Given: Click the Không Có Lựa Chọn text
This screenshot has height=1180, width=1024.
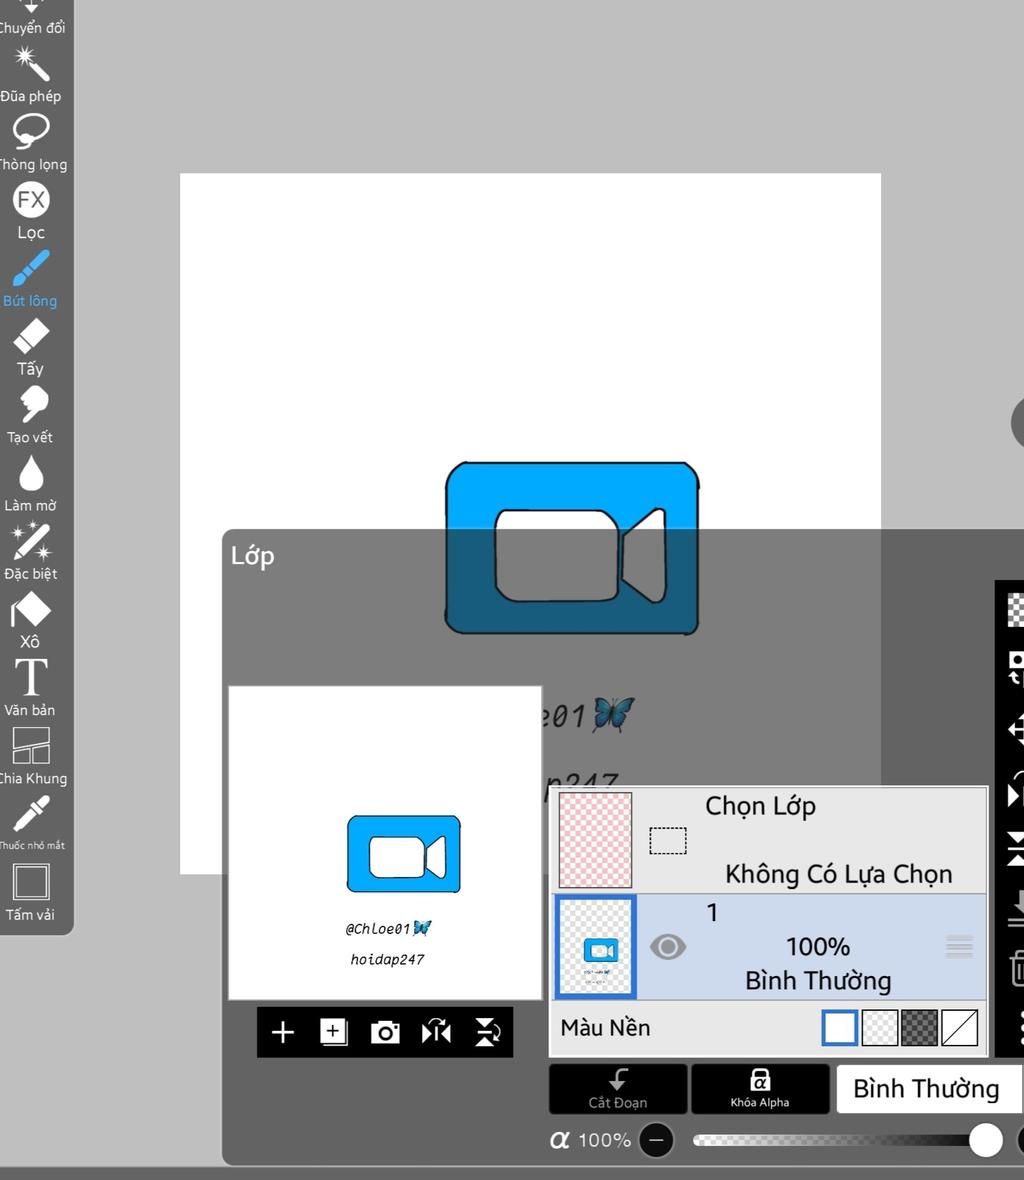Looking at the screenshot, I should 839,874.
